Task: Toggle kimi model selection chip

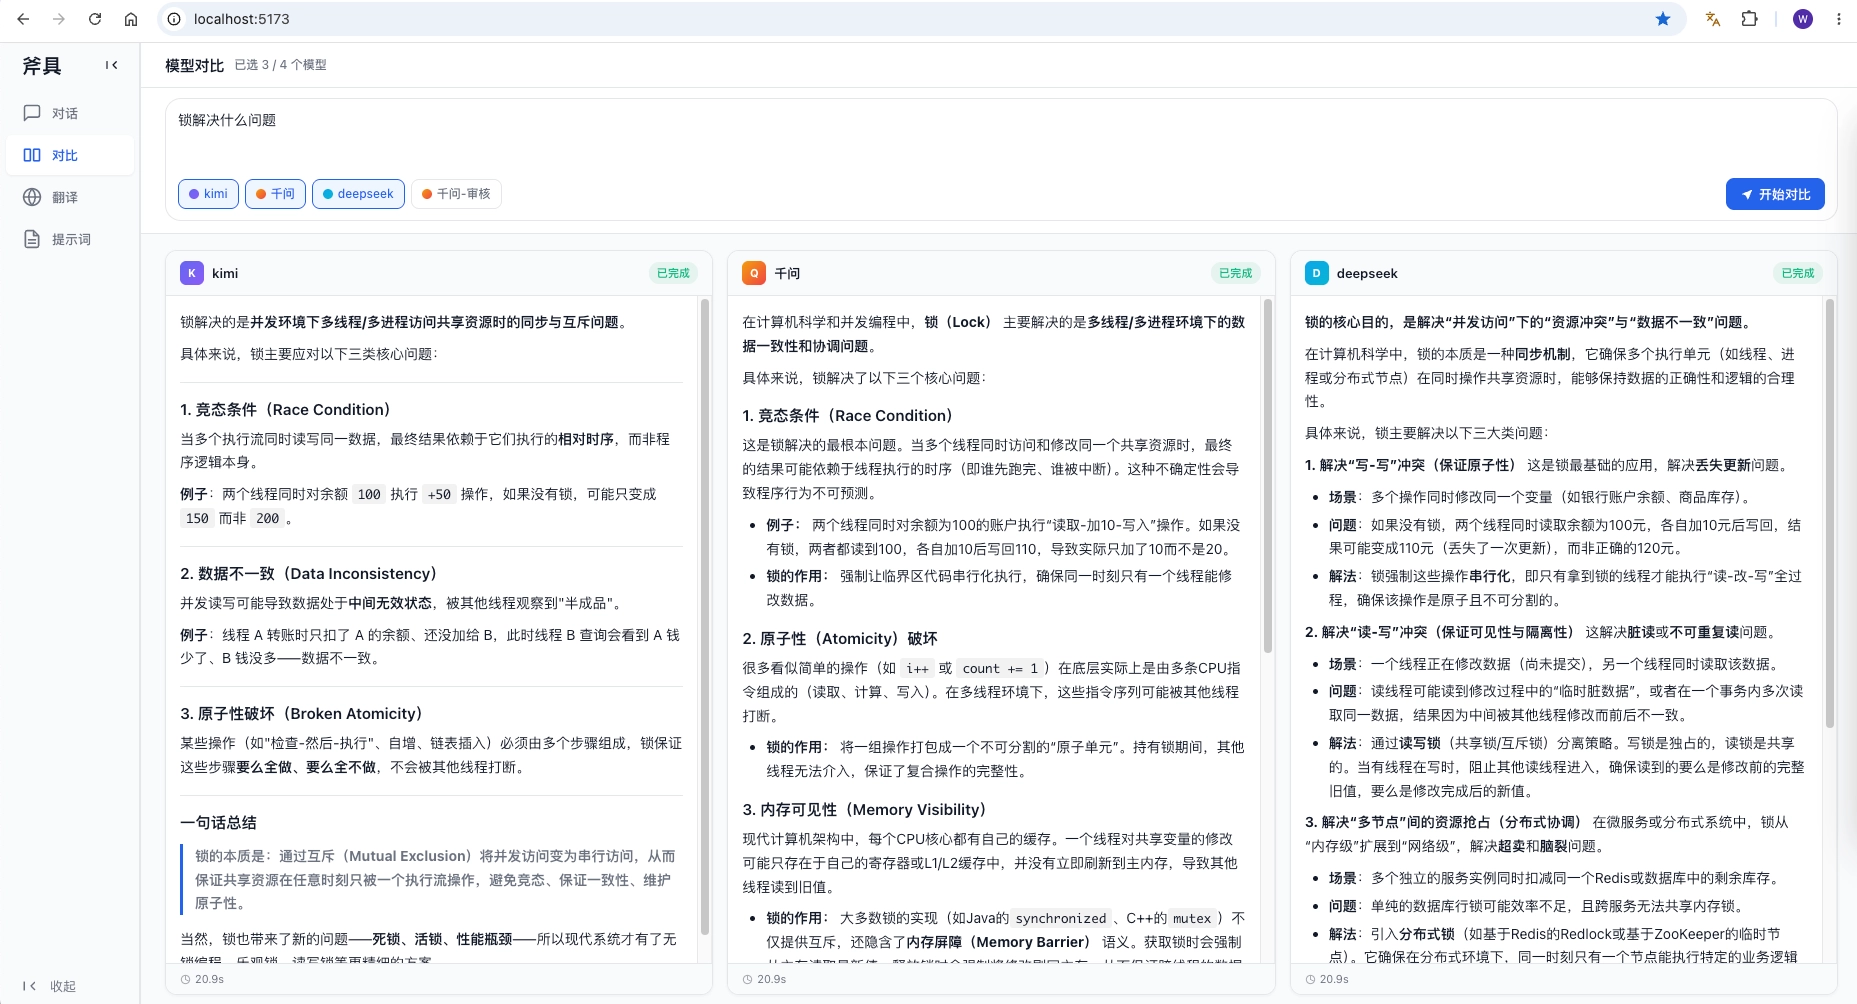Action: coord(208,194)
